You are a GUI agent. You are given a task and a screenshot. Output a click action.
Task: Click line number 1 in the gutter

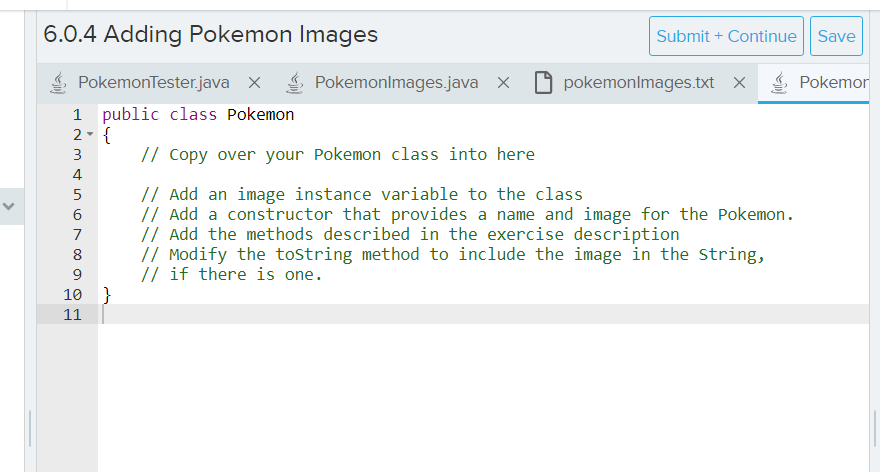point(77,115)
